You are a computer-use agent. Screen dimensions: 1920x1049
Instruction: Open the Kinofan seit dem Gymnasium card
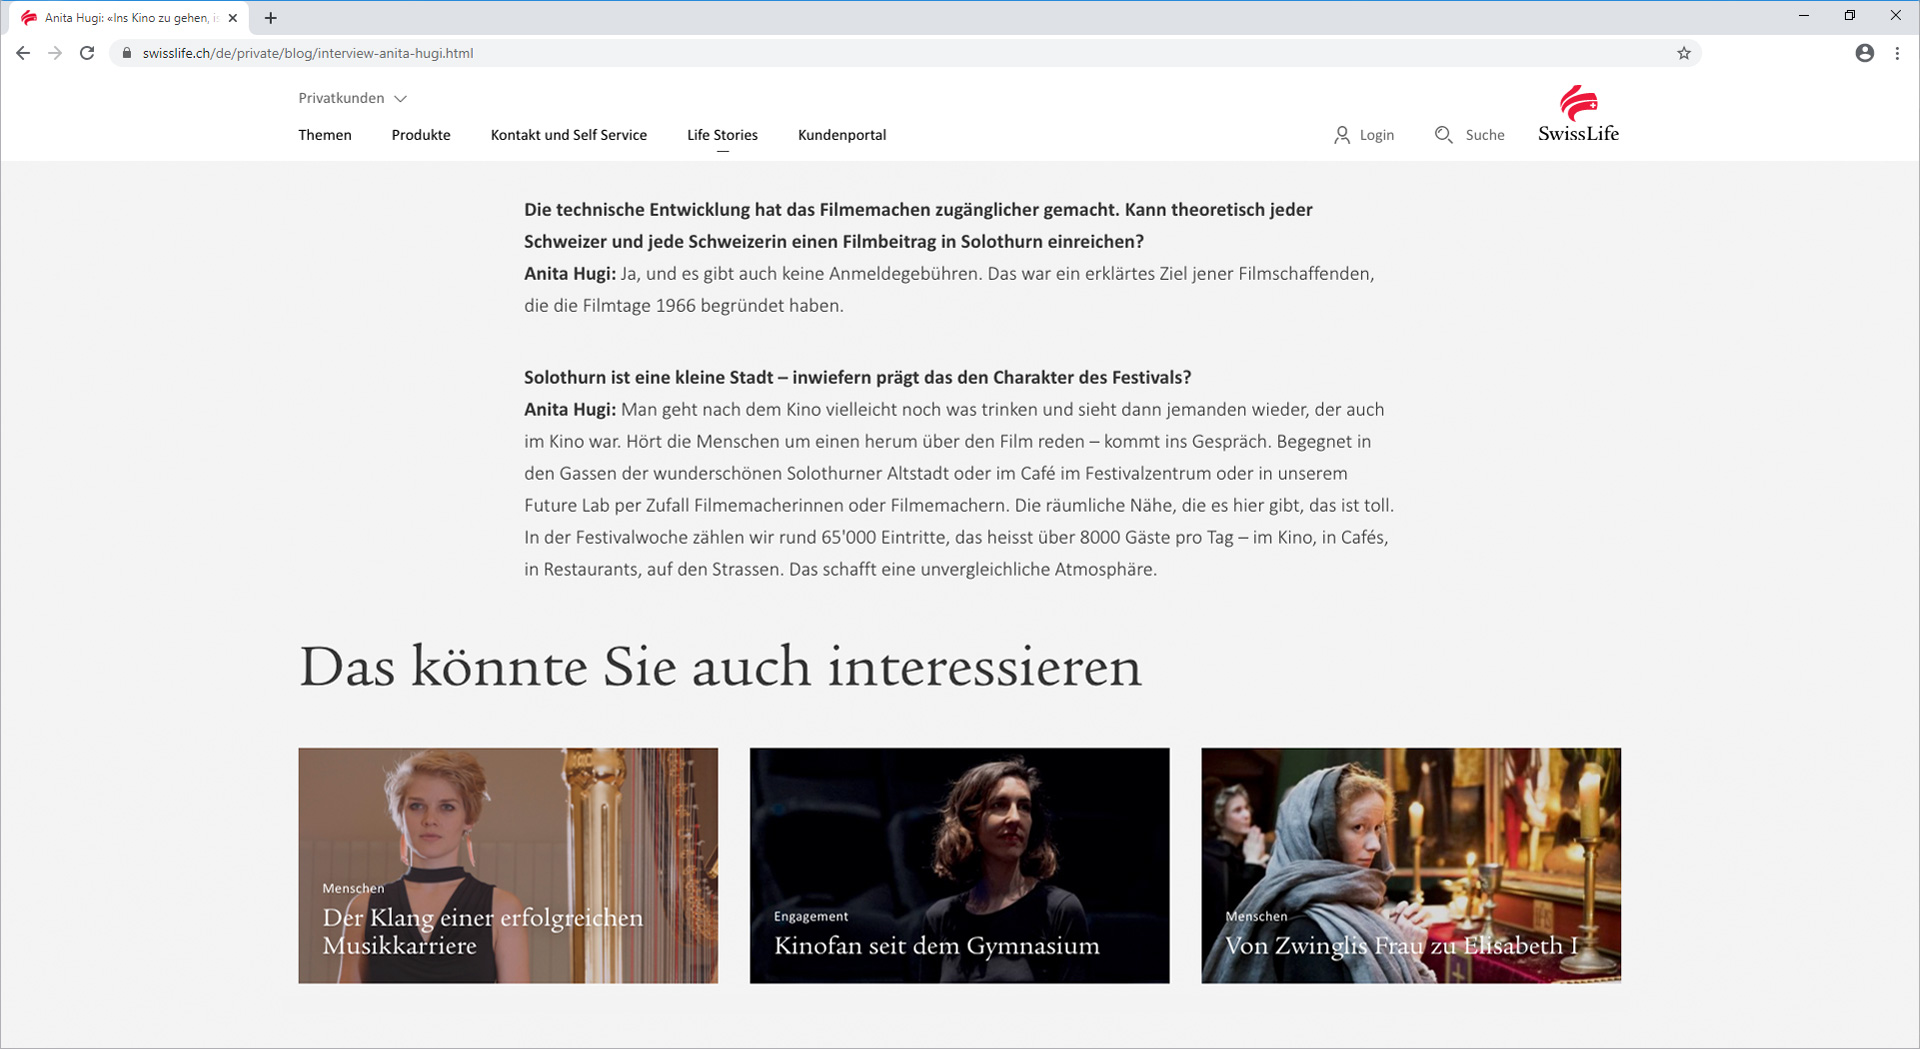pos(959,865)
